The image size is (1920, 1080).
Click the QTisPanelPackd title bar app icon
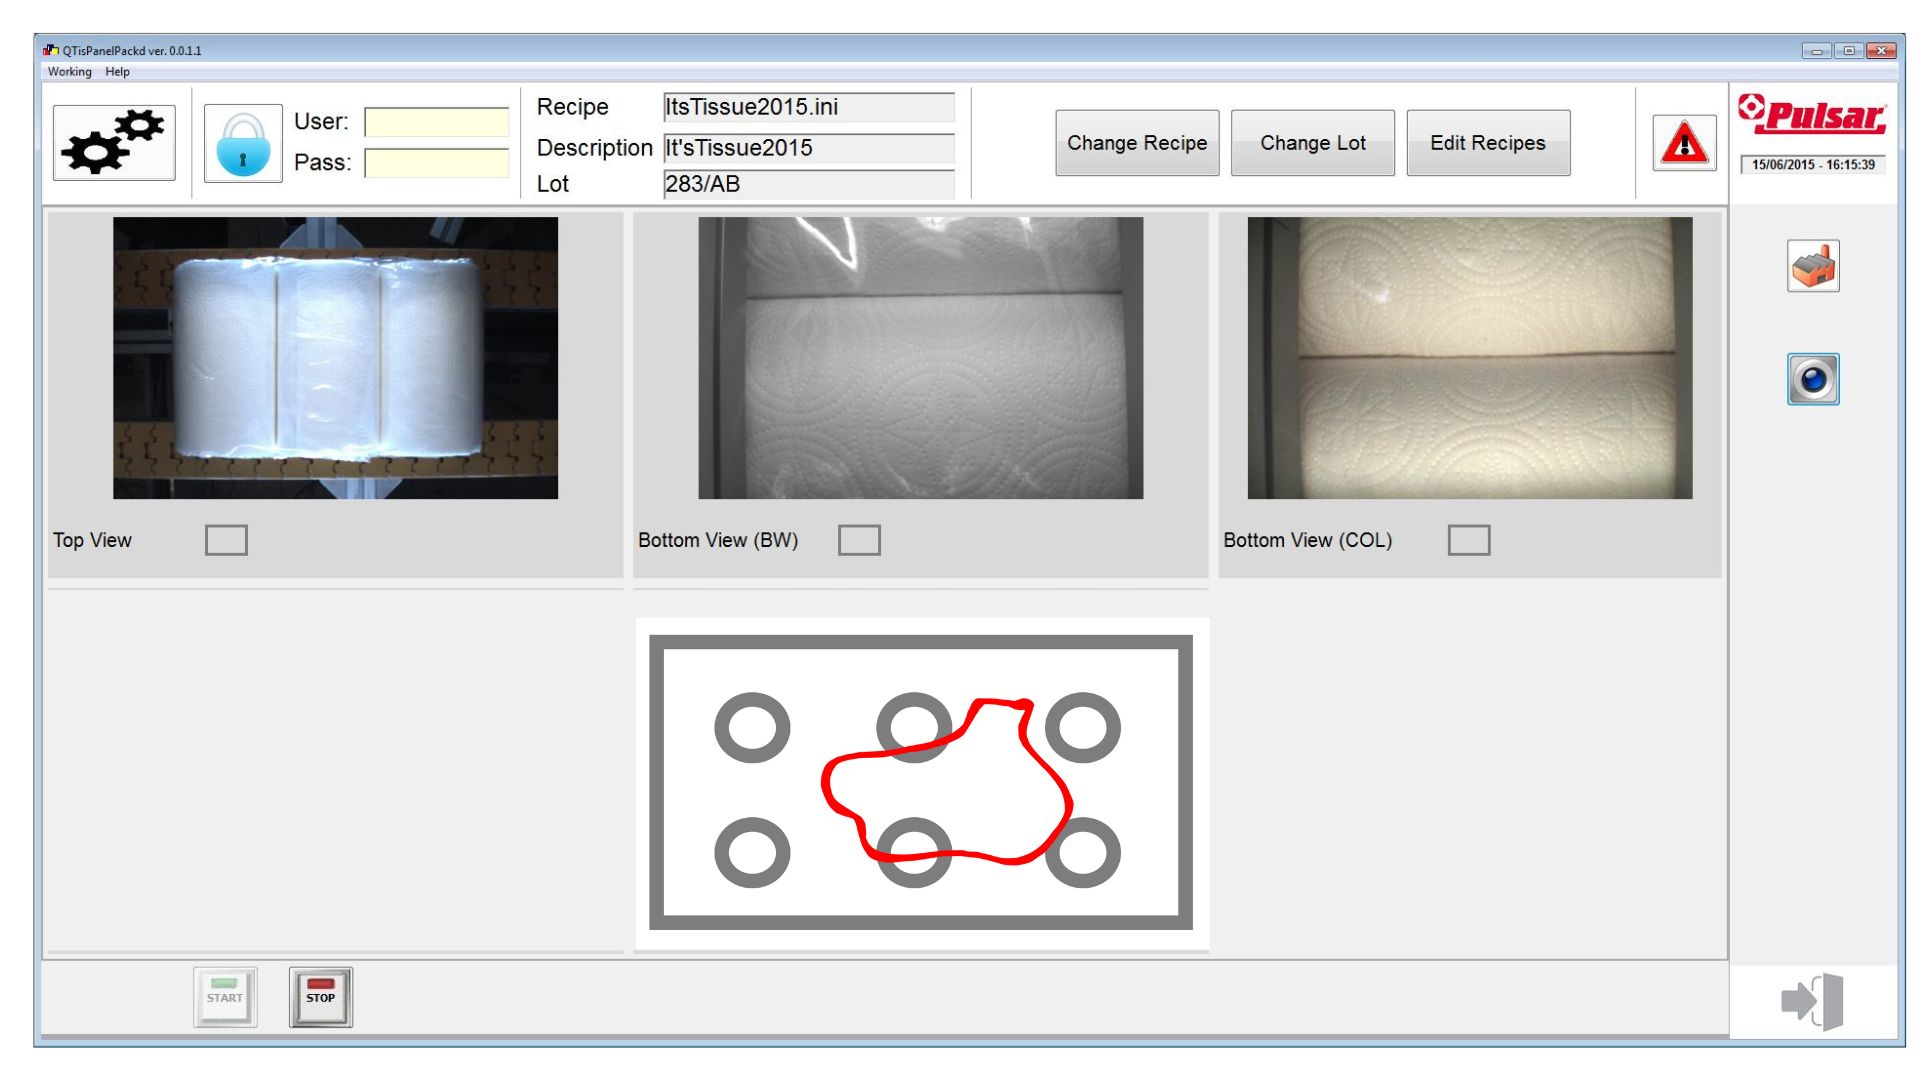pos(51,50)
